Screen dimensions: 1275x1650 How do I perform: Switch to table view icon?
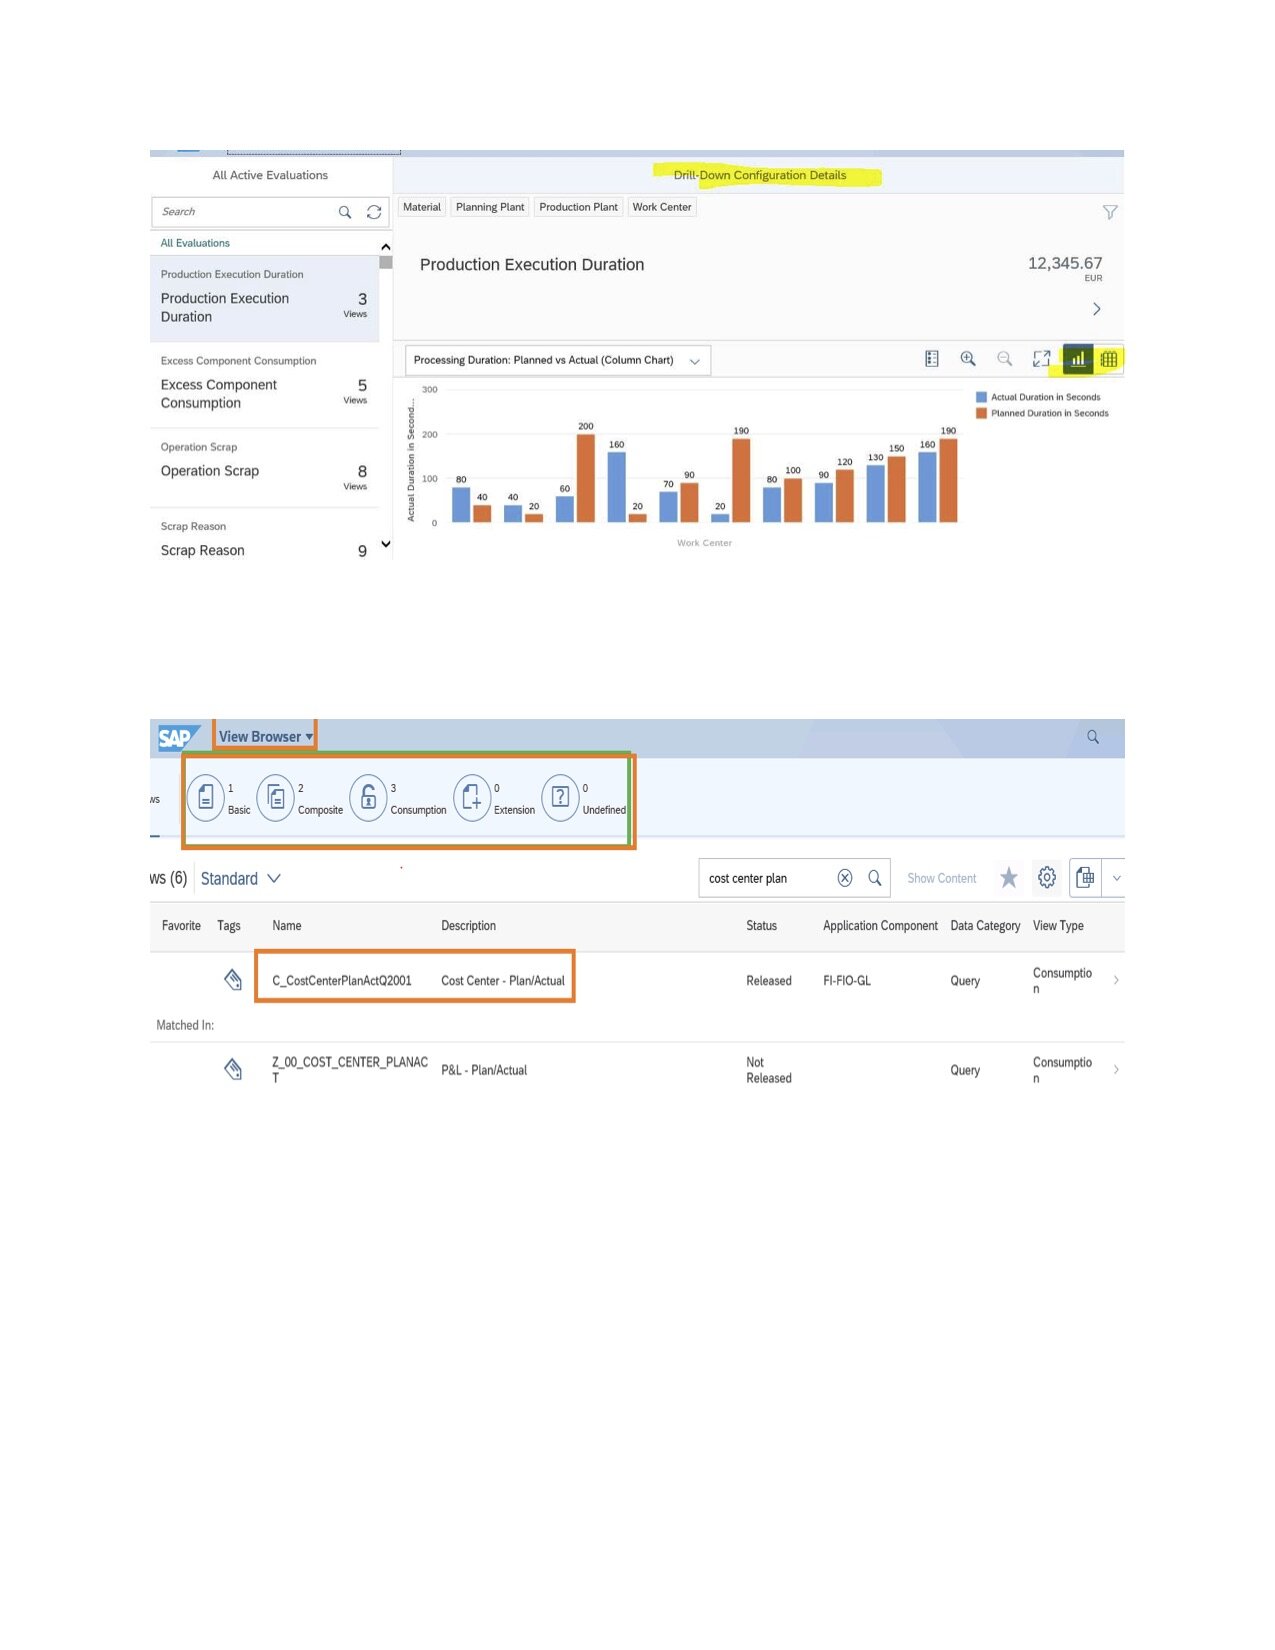(x=1109, y=359)
